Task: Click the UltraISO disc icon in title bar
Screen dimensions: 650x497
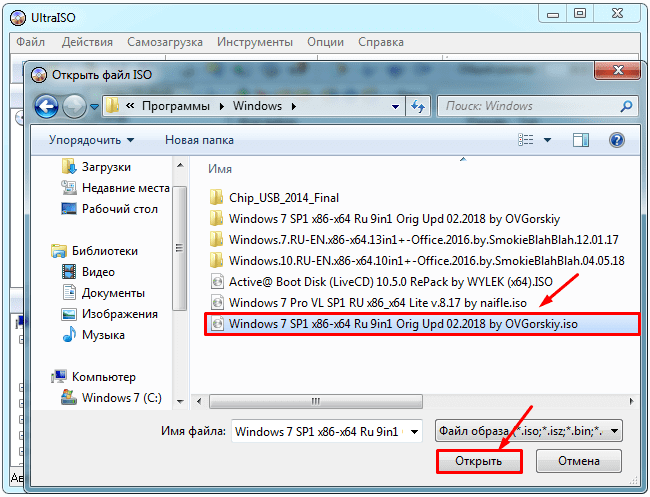Action: [18, 18]
